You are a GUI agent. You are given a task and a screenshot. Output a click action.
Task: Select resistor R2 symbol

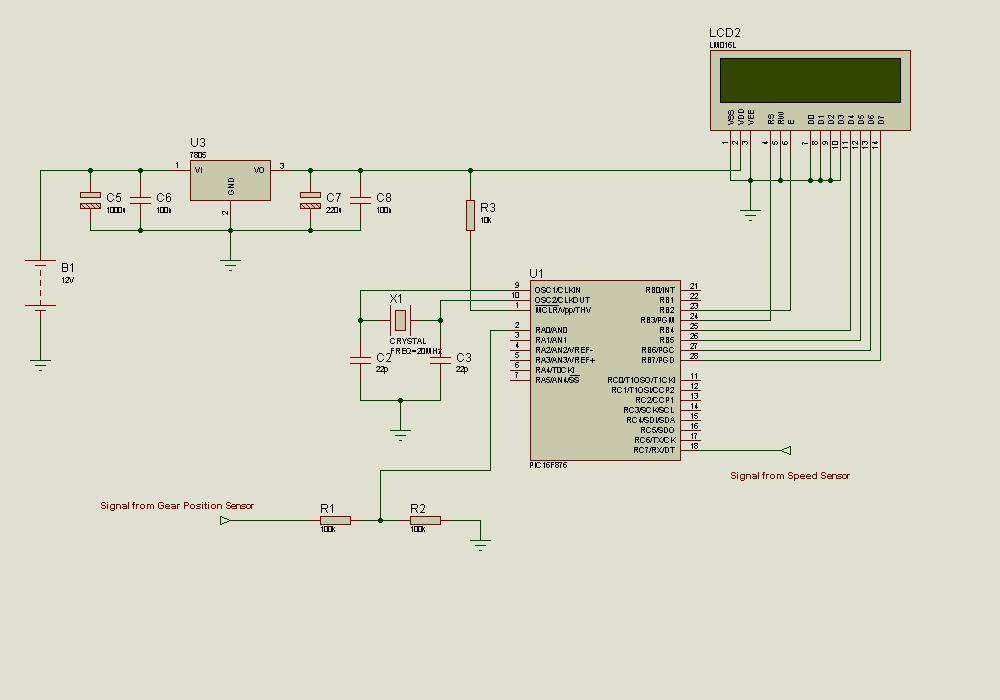coord(425,521)
